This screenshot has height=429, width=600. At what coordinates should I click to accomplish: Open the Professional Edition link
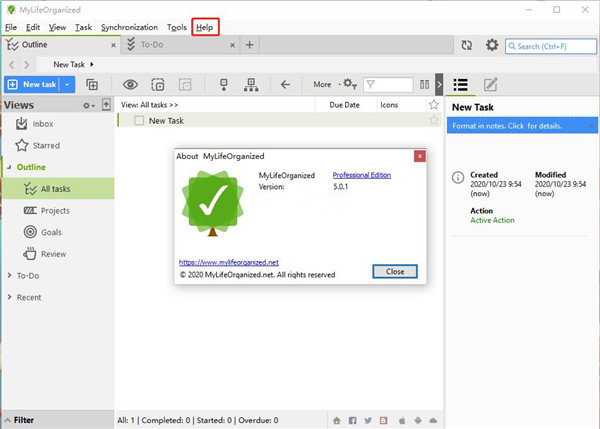click(362, 175)
